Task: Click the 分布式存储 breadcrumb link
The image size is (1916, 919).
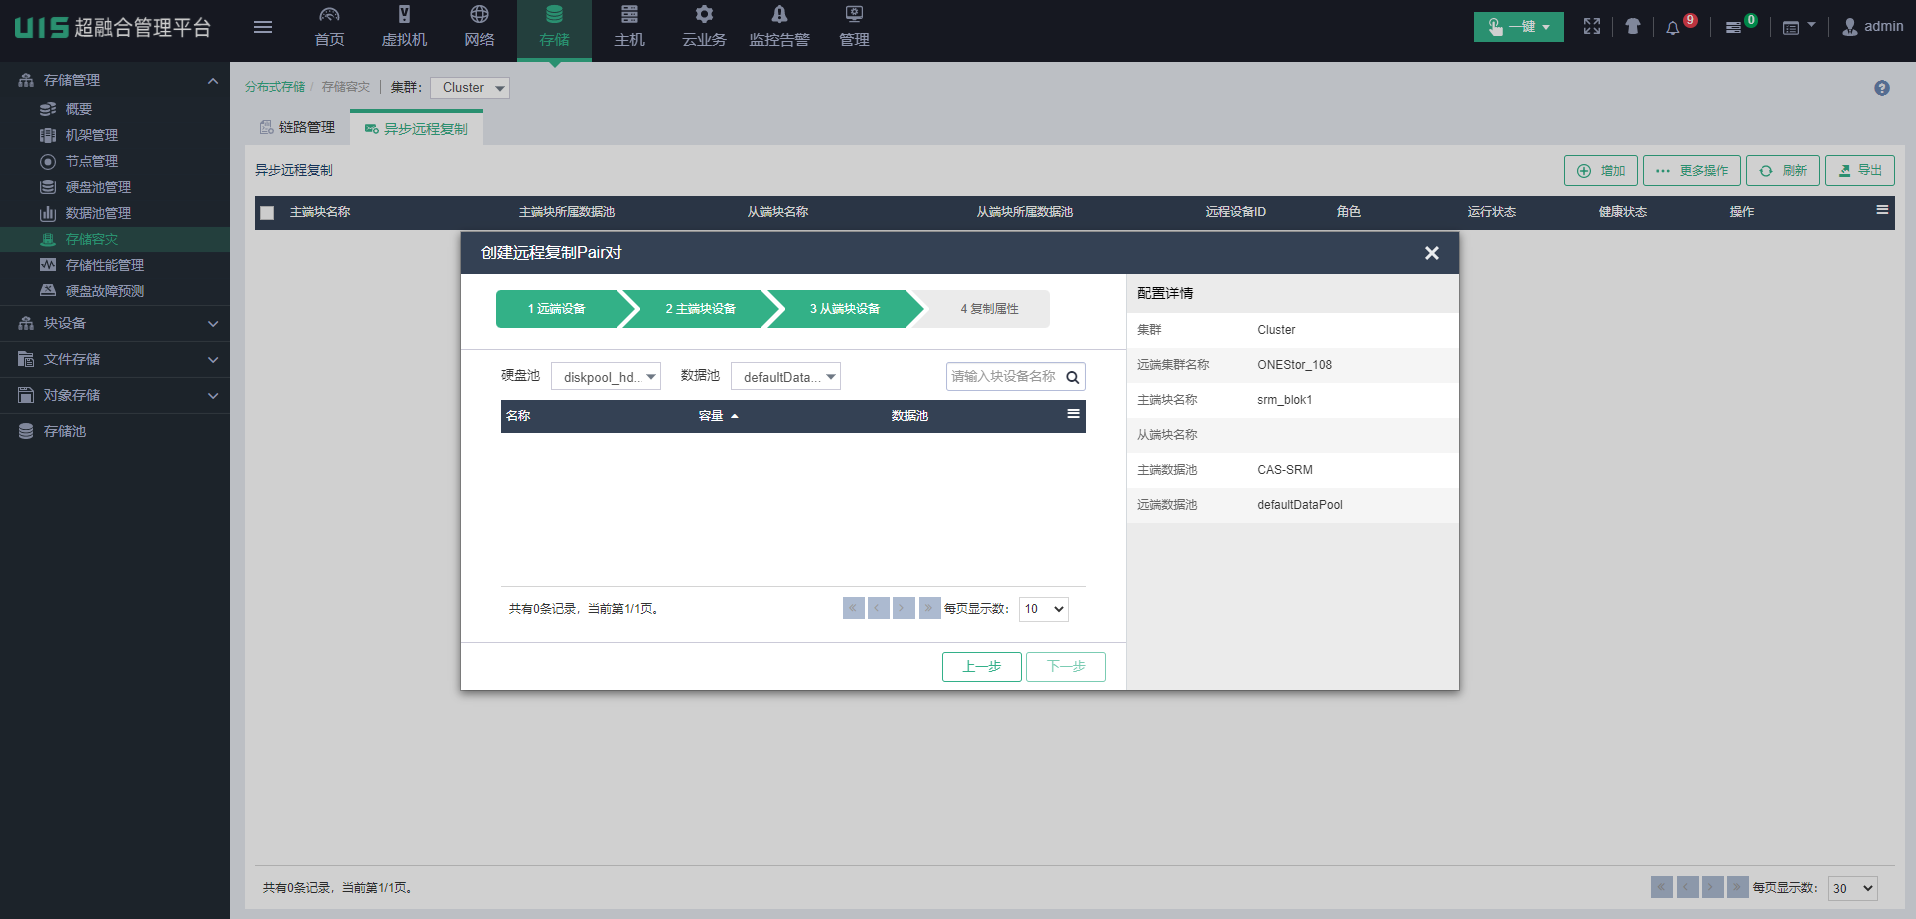Action: [275, 87]
